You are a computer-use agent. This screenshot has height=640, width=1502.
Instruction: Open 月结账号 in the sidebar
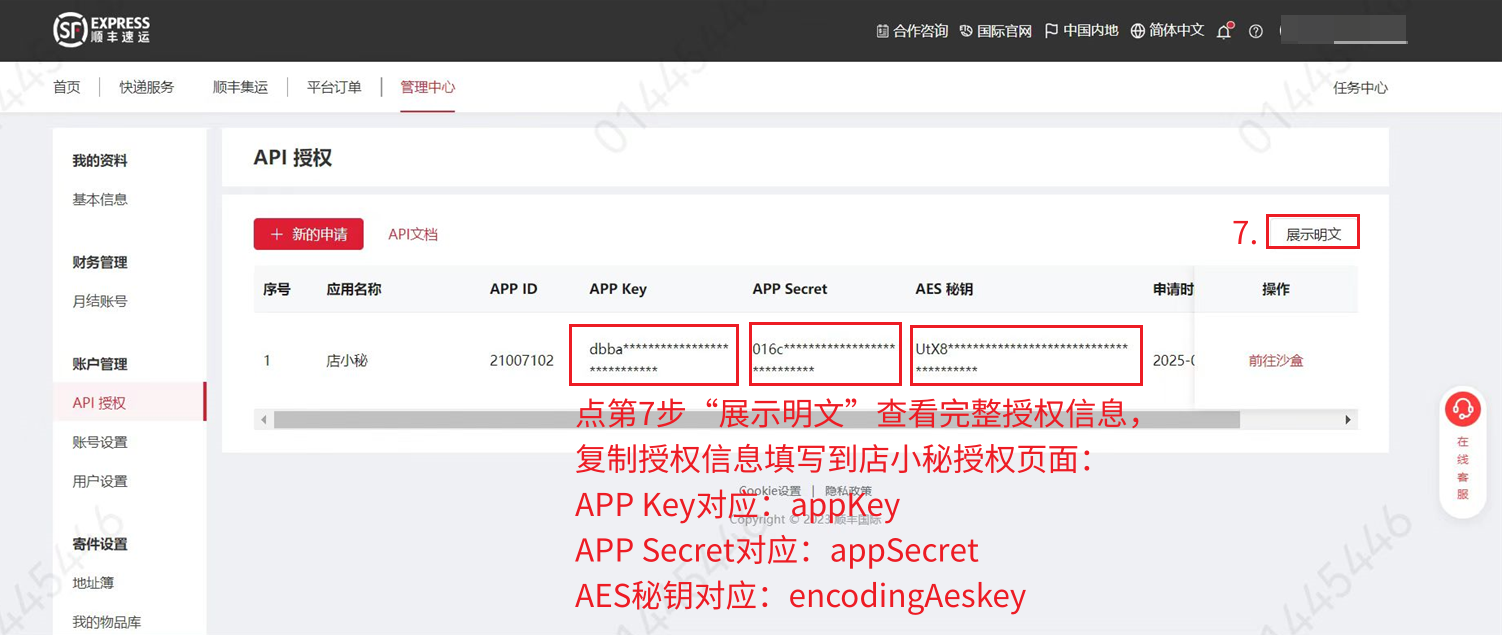coord(100,301)
